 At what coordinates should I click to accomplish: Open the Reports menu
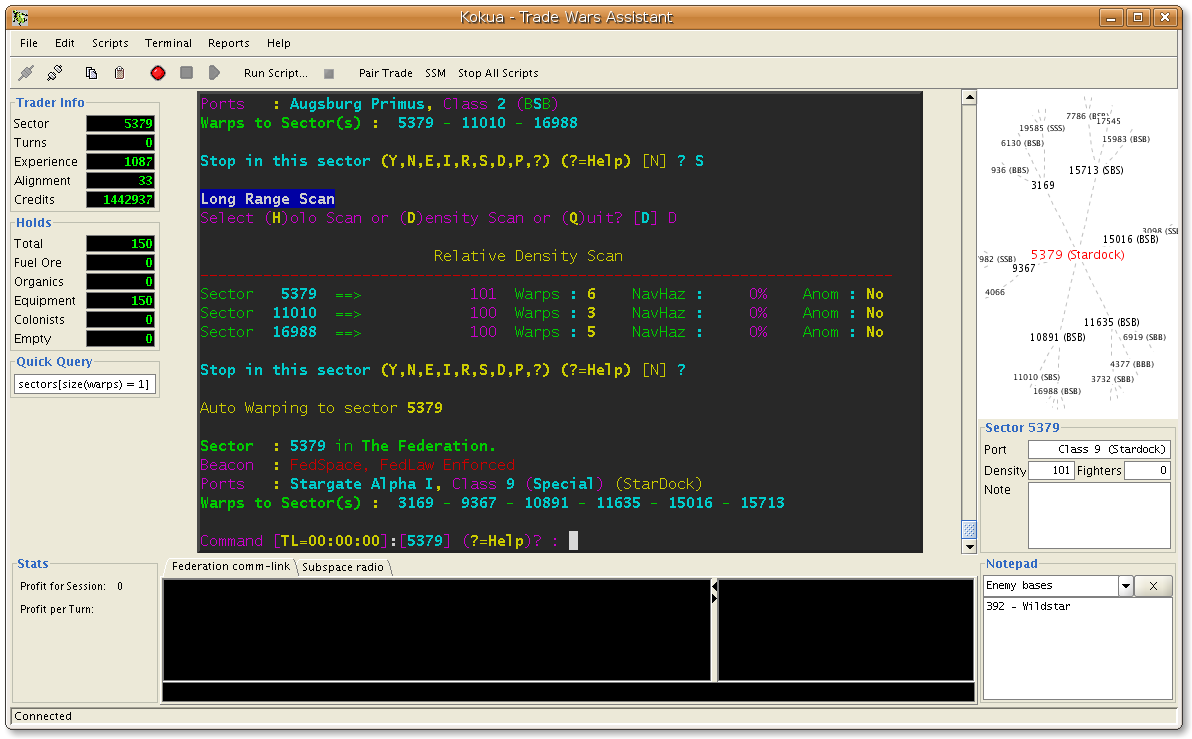[228, 43]
